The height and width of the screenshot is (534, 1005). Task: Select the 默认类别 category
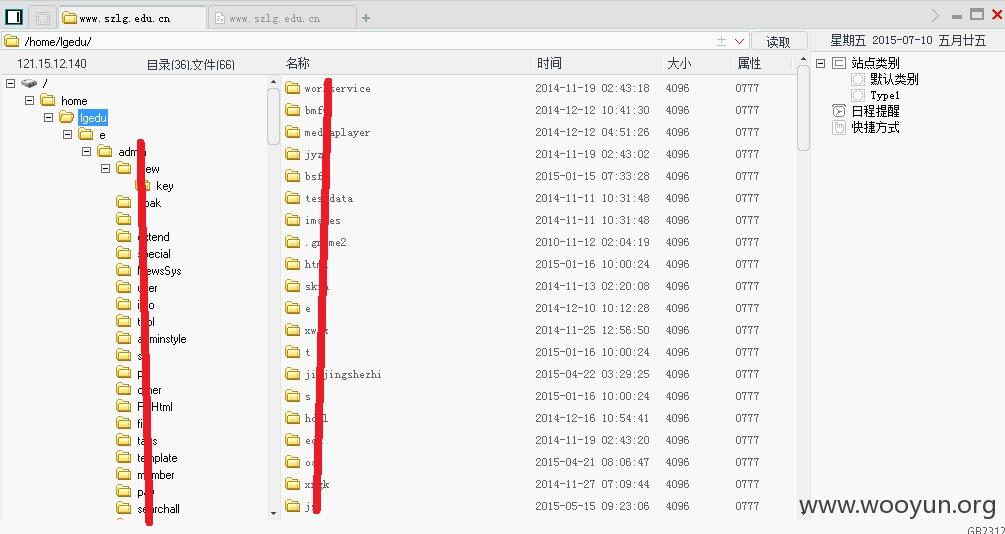[x=894, y=79]
